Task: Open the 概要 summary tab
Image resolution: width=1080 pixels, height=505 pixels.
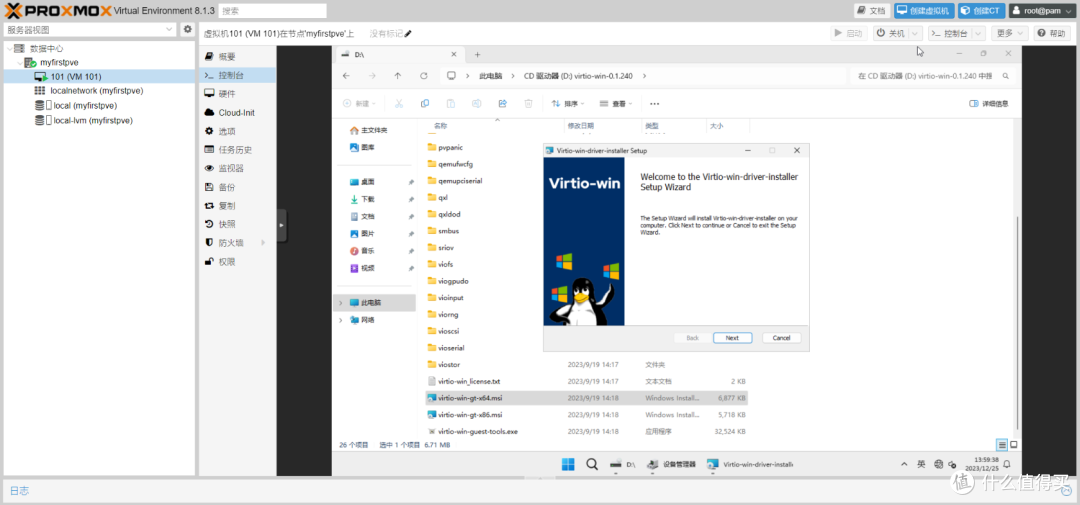Action: pyautogui.click(x=237, y=56)
